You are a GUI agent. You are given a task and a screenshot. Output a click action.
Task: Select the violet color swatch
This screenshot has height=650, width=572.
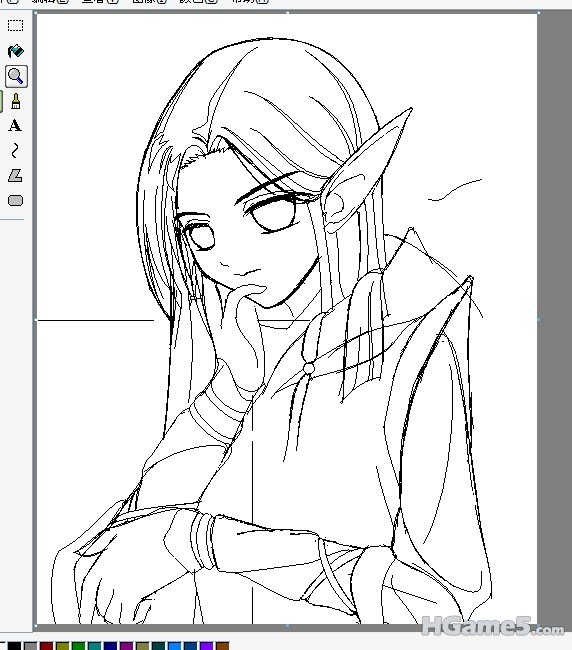click(206, 646)
